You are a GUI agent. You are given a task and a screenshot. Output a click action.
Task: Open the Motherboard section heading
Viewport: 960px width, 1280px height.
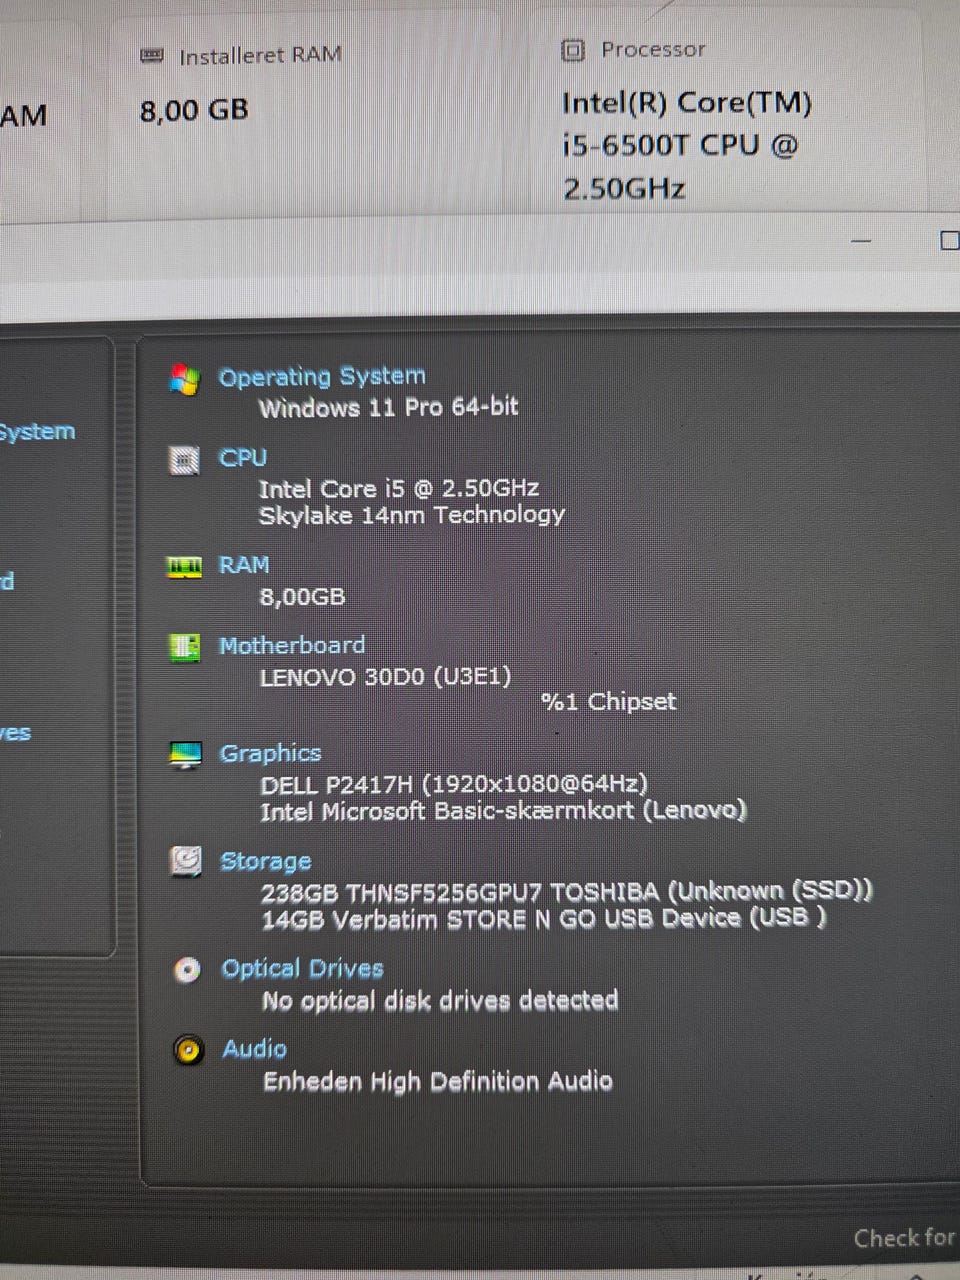[292, 645]
